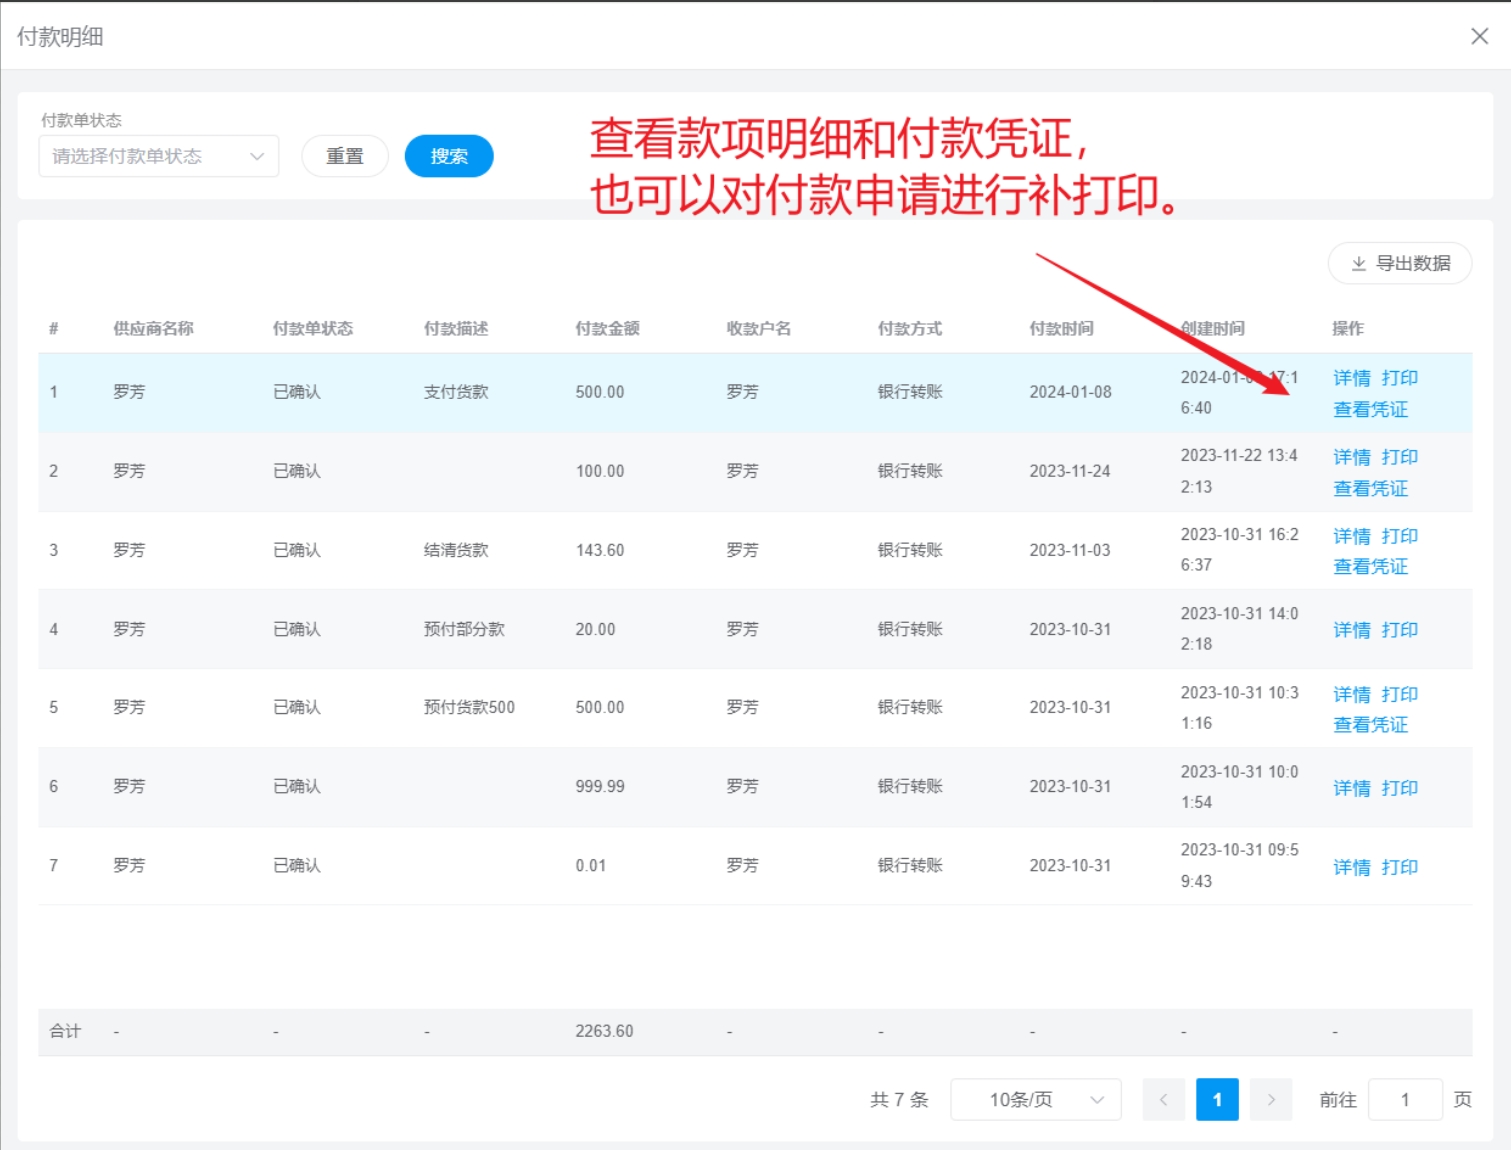Open 详情 for the 100.00 payment
The width and height of the screenshot is (1511, 1150).
tap(1351, 457)
